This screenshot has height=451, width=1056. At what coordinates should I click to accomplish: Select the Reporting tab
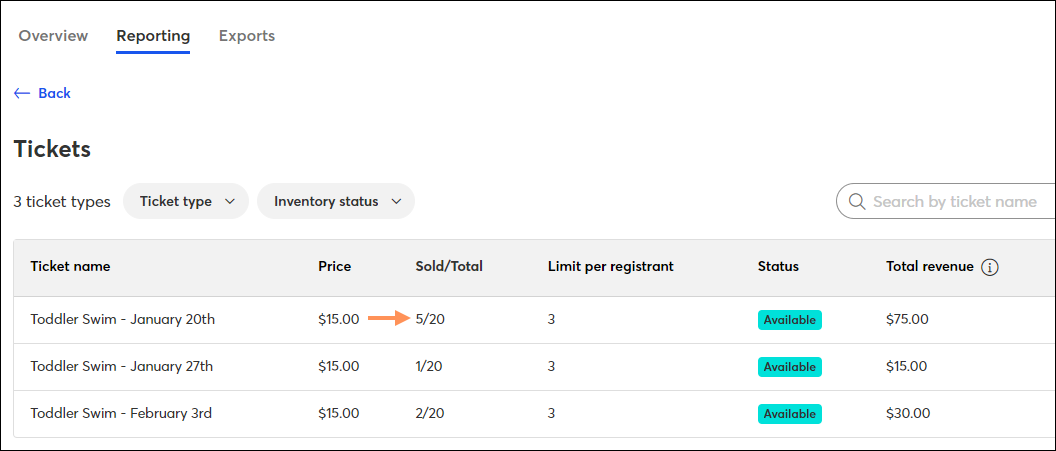[x=153, y=36]
